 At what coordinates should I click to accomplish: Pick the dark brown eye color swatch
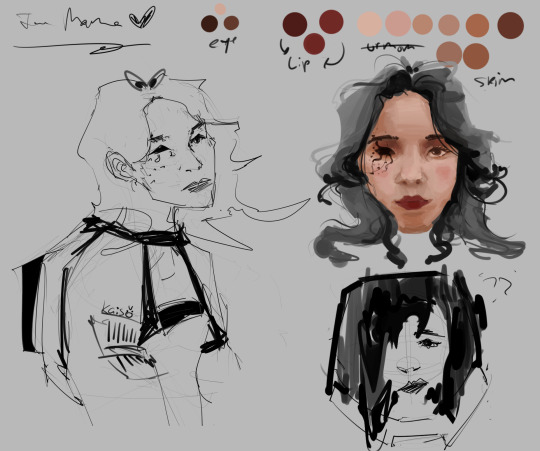click(209, 24)
